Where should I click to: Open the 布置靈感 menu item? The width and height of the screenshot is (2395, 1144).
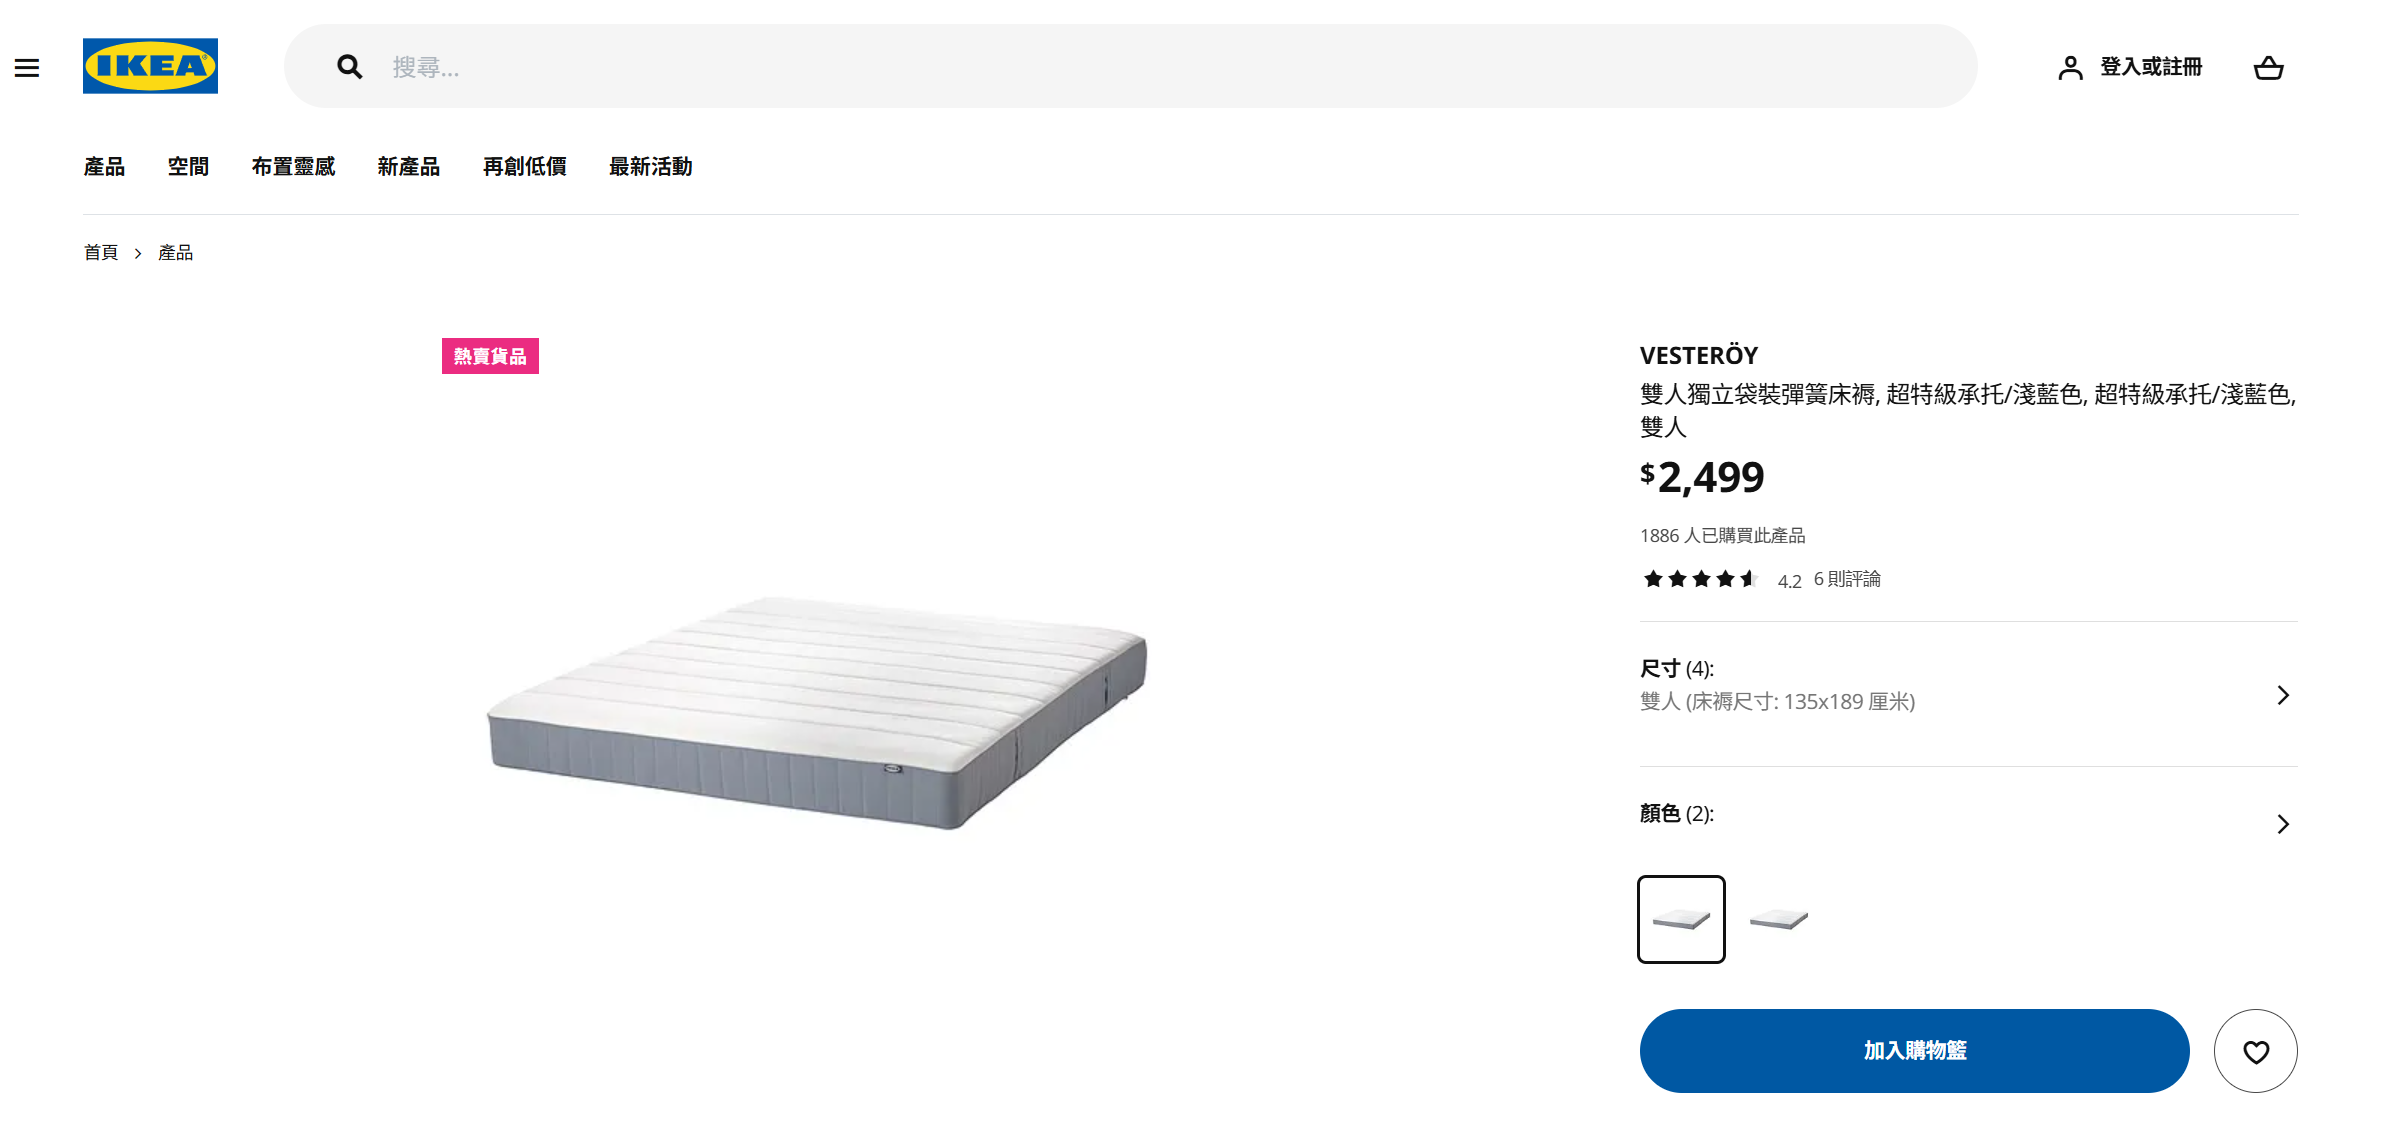pyautogui.click(x=293, y=167)
